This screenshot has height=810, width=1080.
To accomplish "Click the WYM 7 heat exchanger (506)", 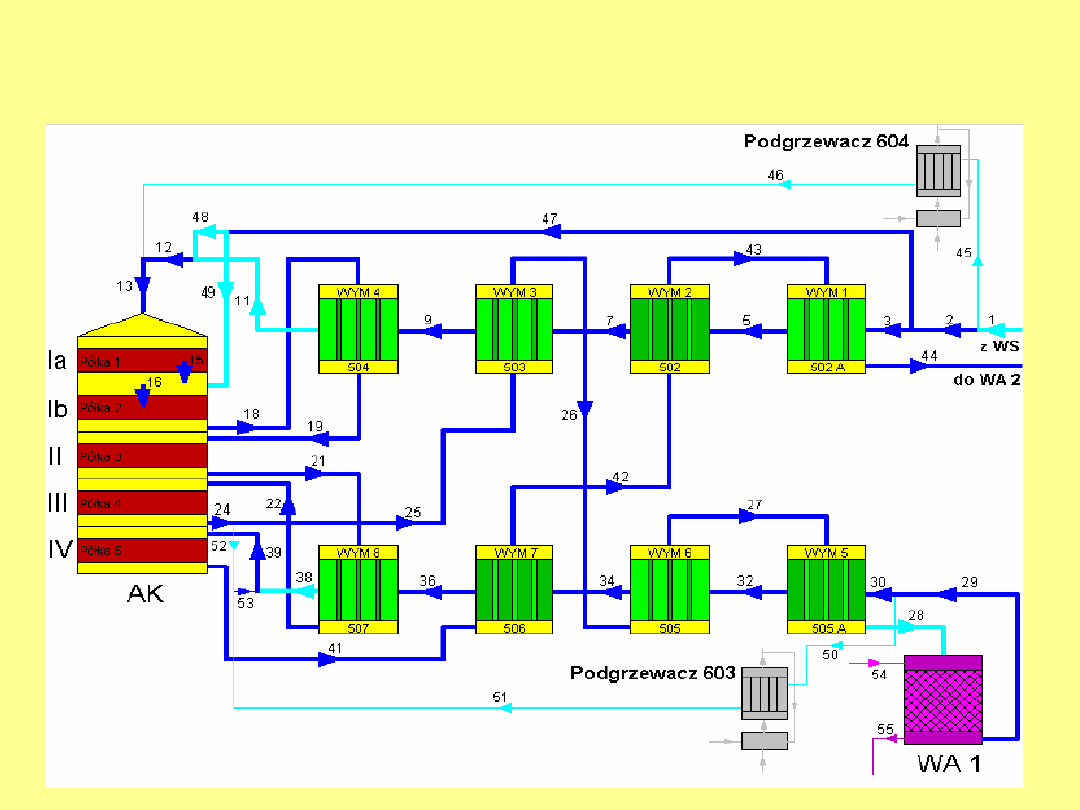I will tap(513, 591).
